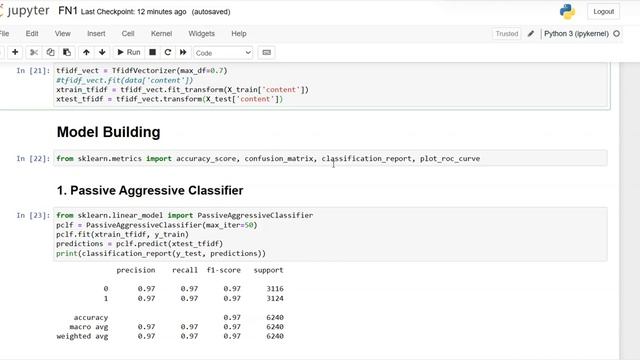Screen dimensions: 640x360
Task: Click the precision column header in output
Action: (136, 270)
